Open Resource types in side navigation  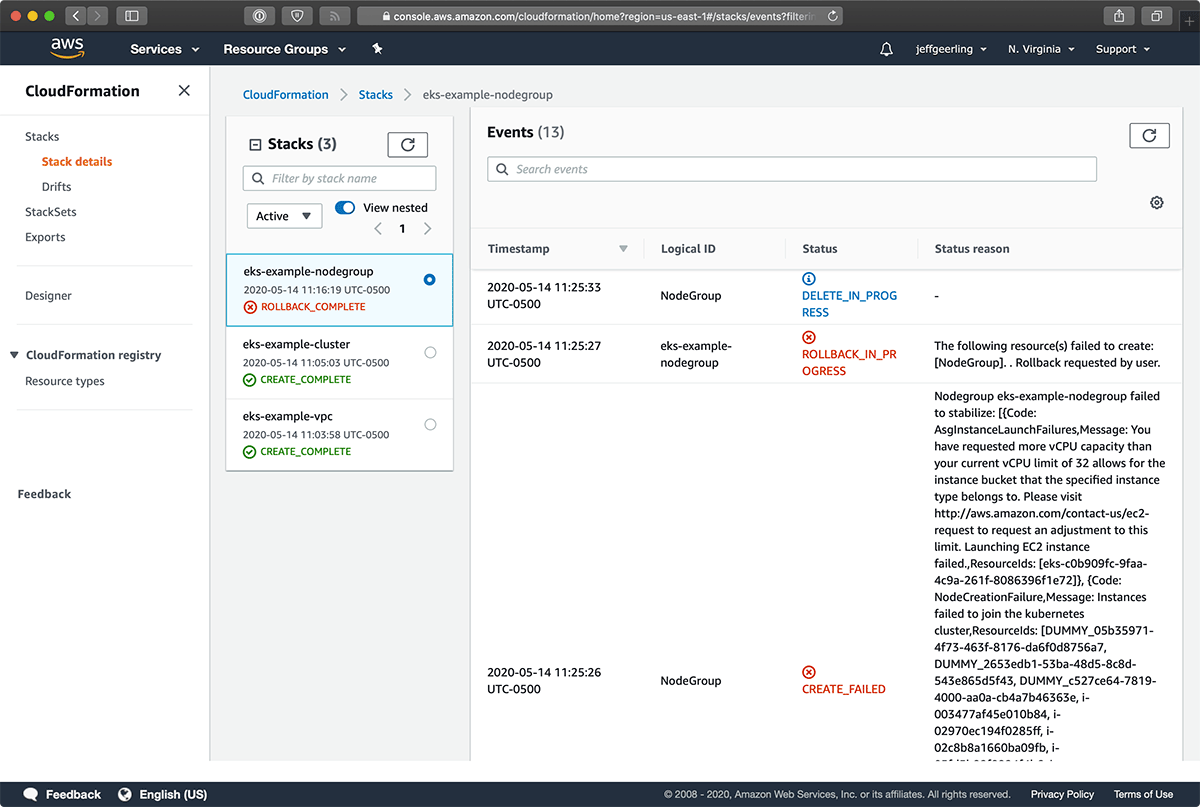point(65,381)
